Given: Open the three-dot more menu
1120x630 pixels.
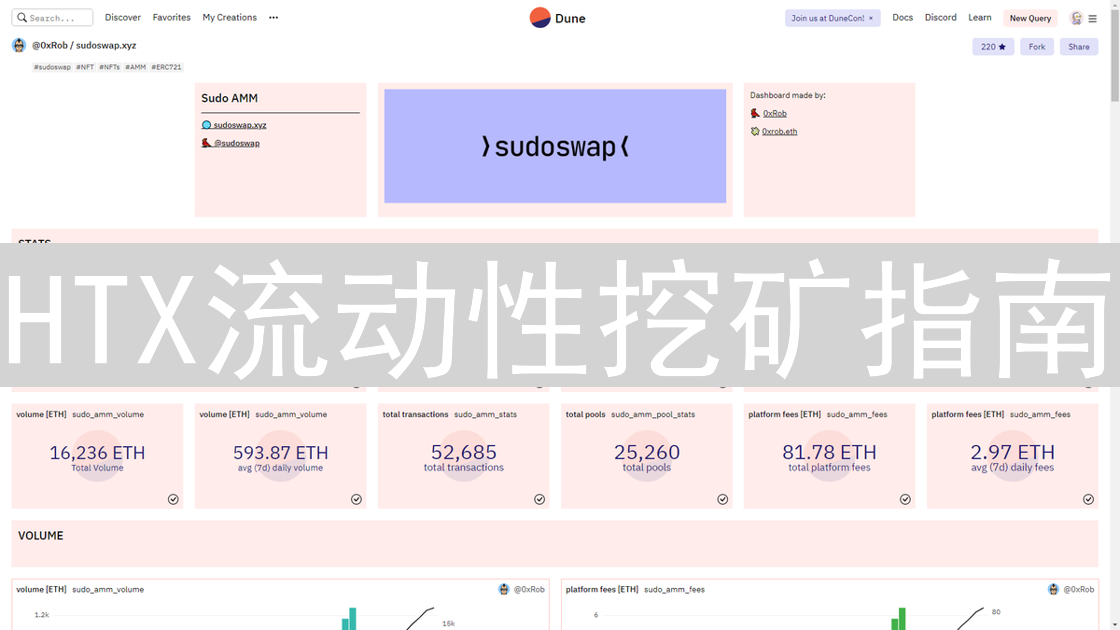Looking at the screenshot, I should tap(274, 17).
